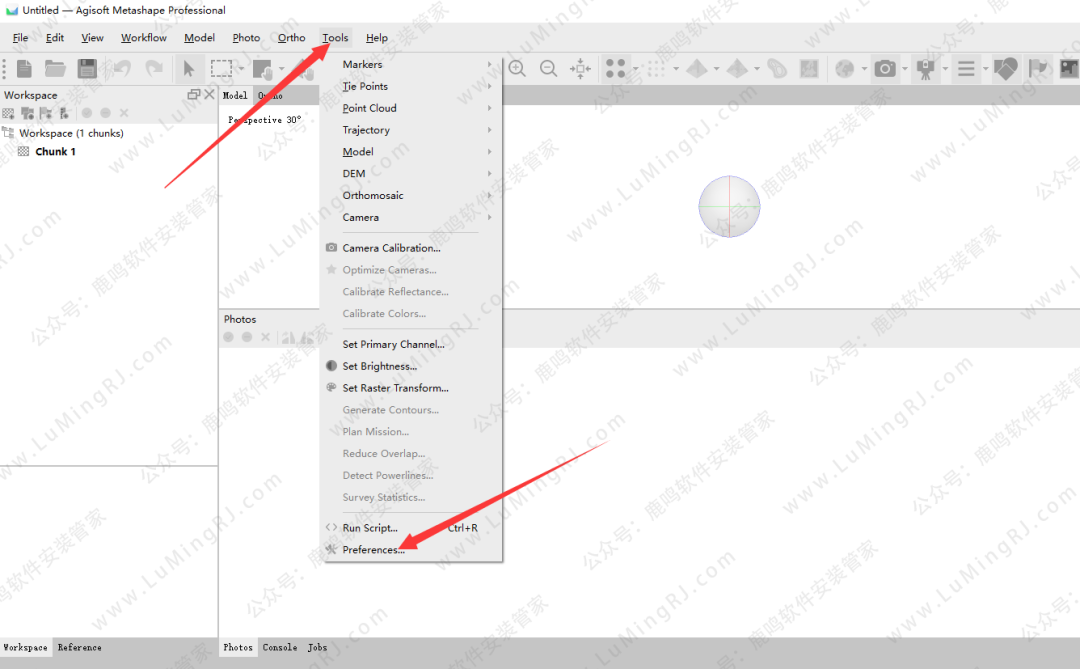Image resolution: width=1080 pixels, height=669 pixels.
Task: Click the Save floppy disk icon
Action: coord(87,68)
